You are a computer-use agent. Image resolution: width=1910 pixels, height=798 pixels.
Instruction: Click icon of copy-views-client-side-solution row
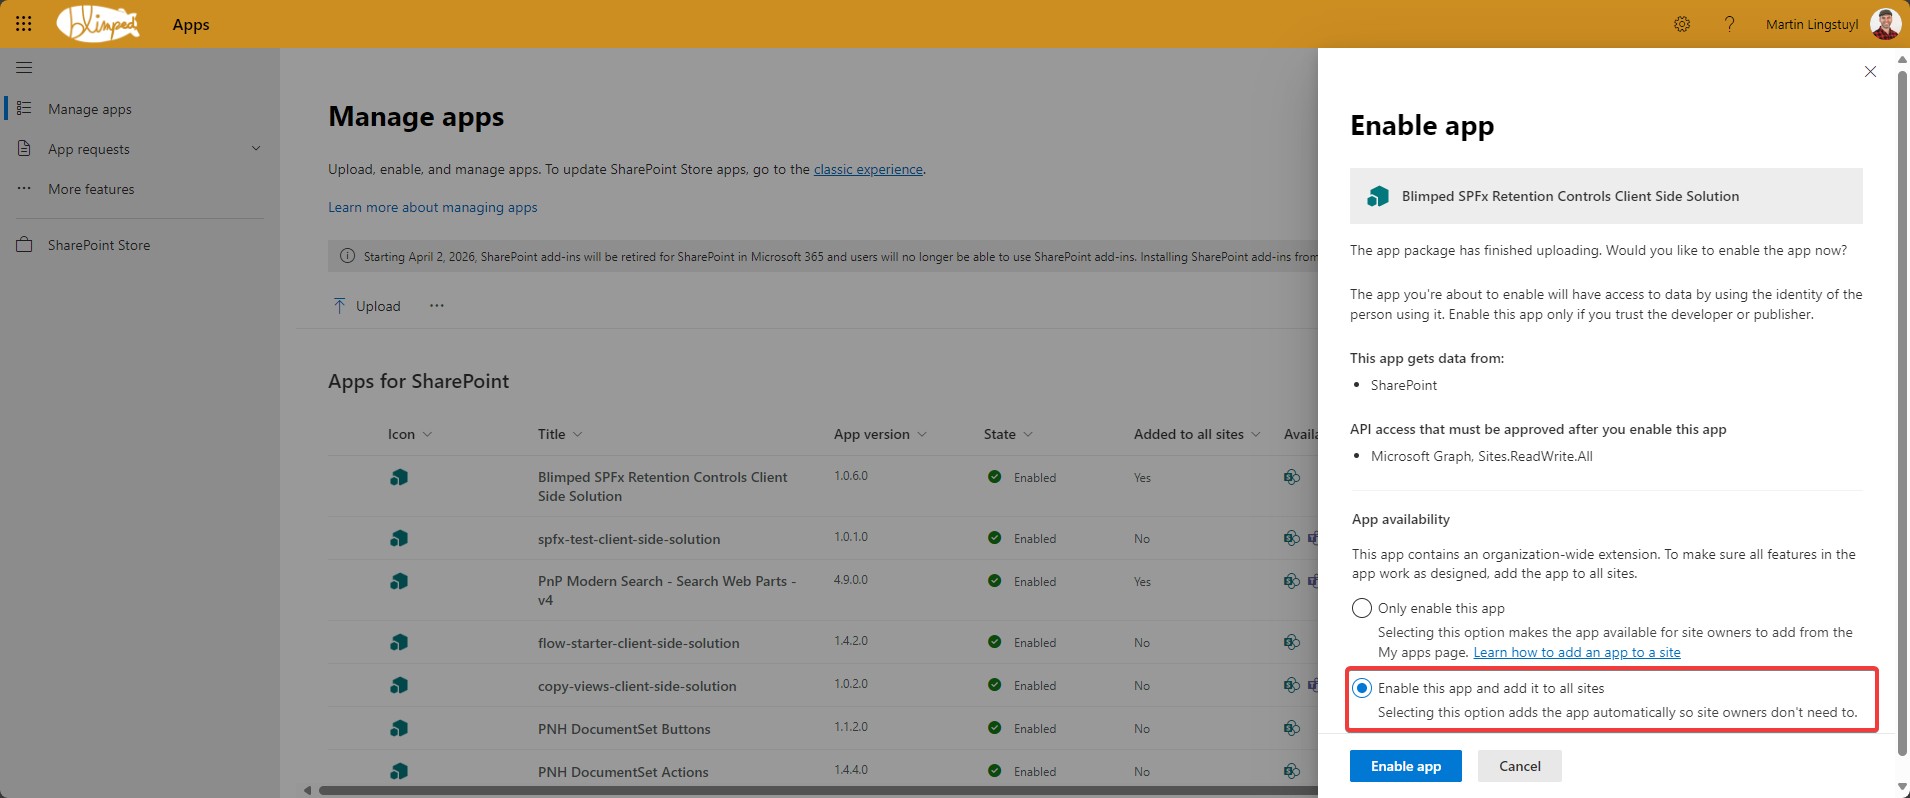coord(399,686)
